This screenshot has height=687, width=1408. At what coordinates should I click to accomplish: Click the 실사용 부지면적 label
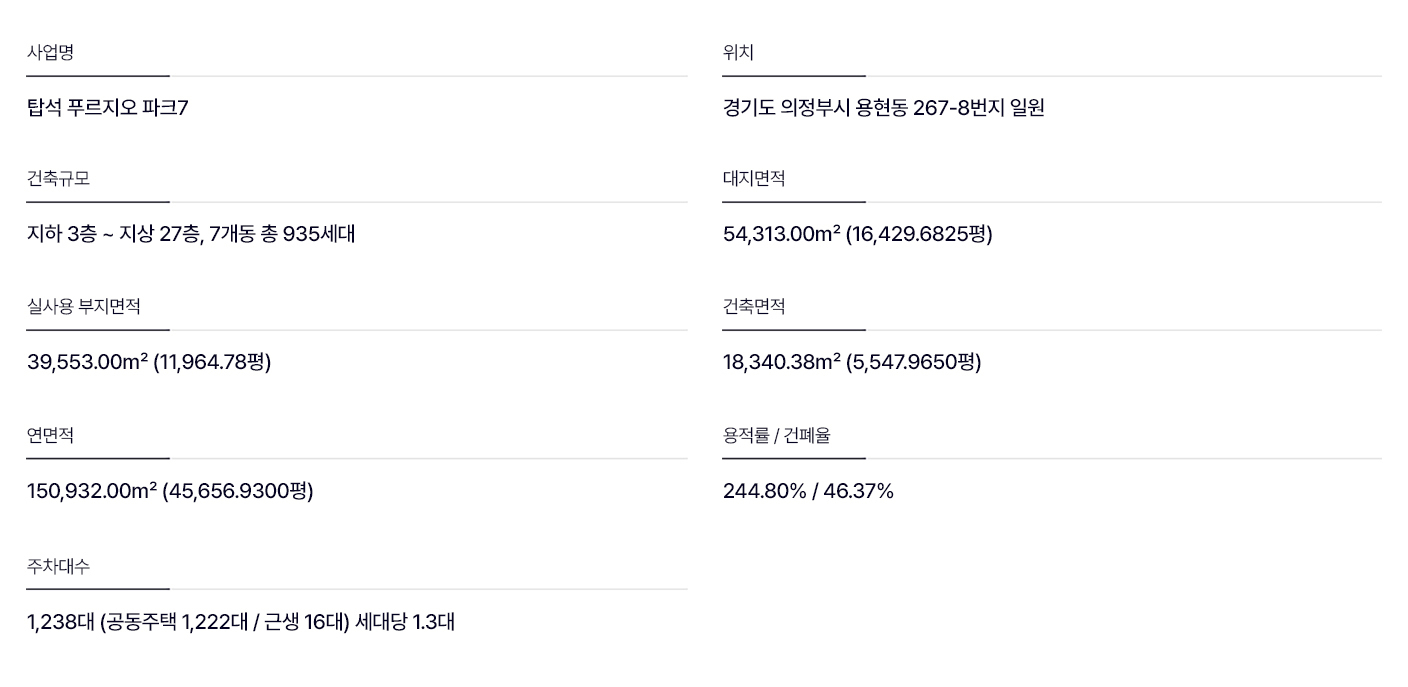pyautogui.click(x=83, y=307)
